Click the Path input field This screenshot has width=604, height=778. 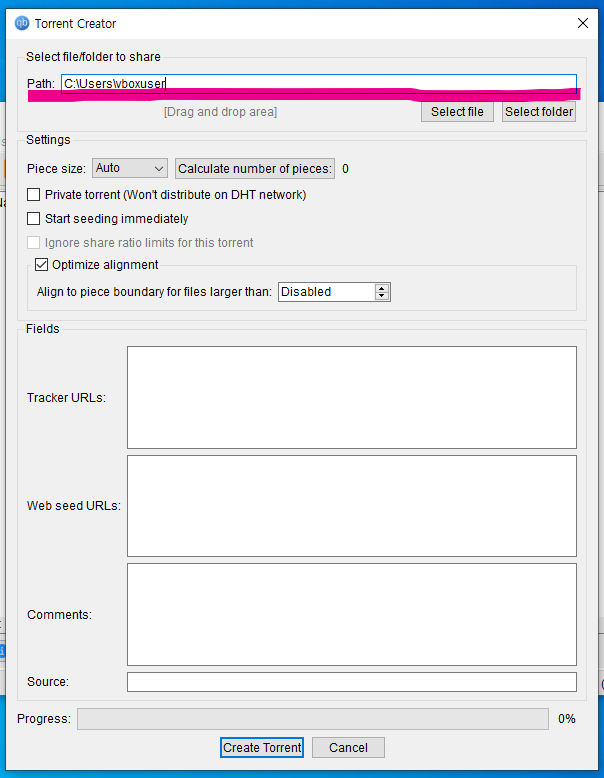[319, 83]
